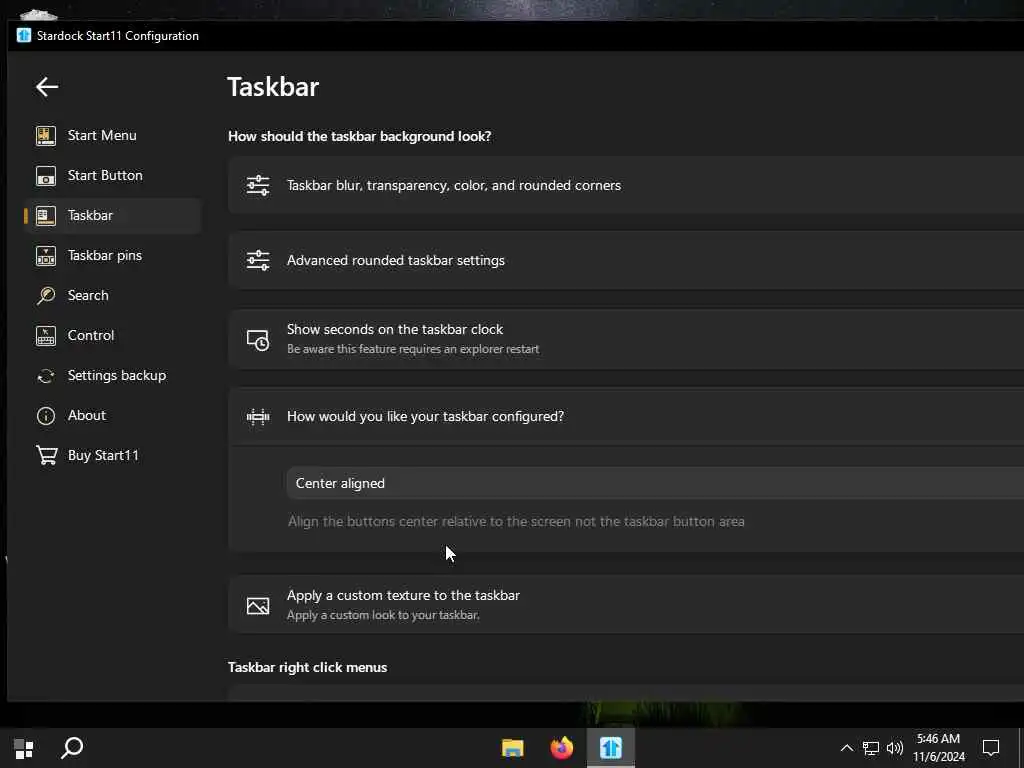
Task: Click the Start11 app icon on taskbar
Action: (x=611, y=748)
